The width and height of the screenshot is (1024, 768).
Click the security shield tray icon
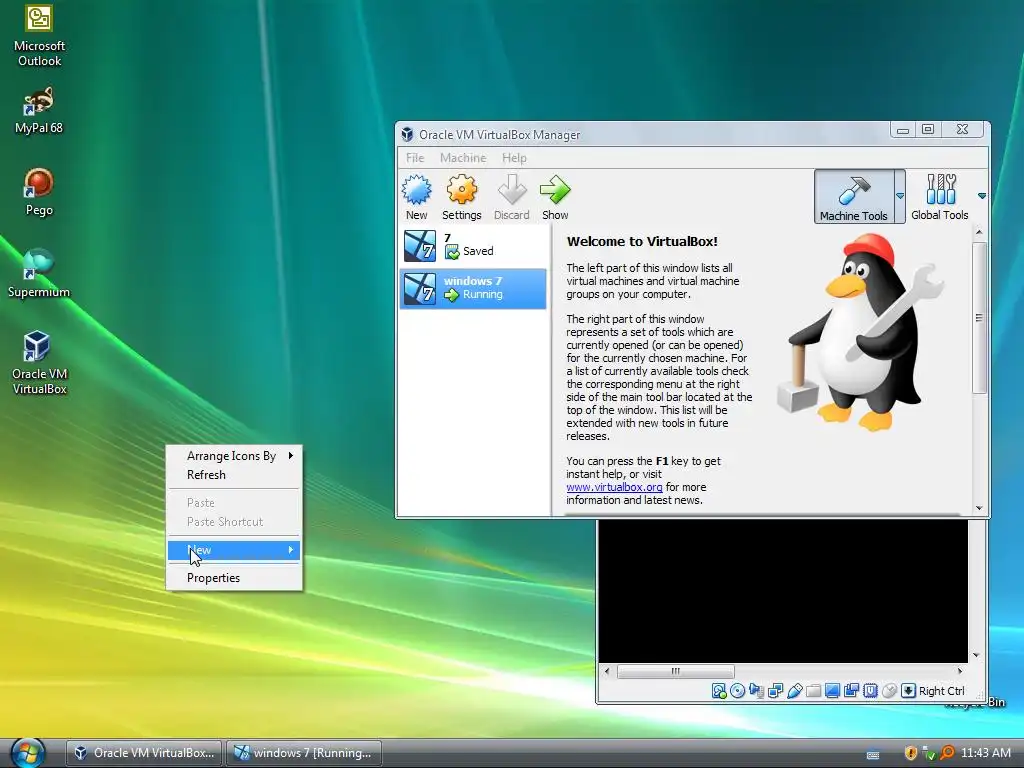[910, 753]
